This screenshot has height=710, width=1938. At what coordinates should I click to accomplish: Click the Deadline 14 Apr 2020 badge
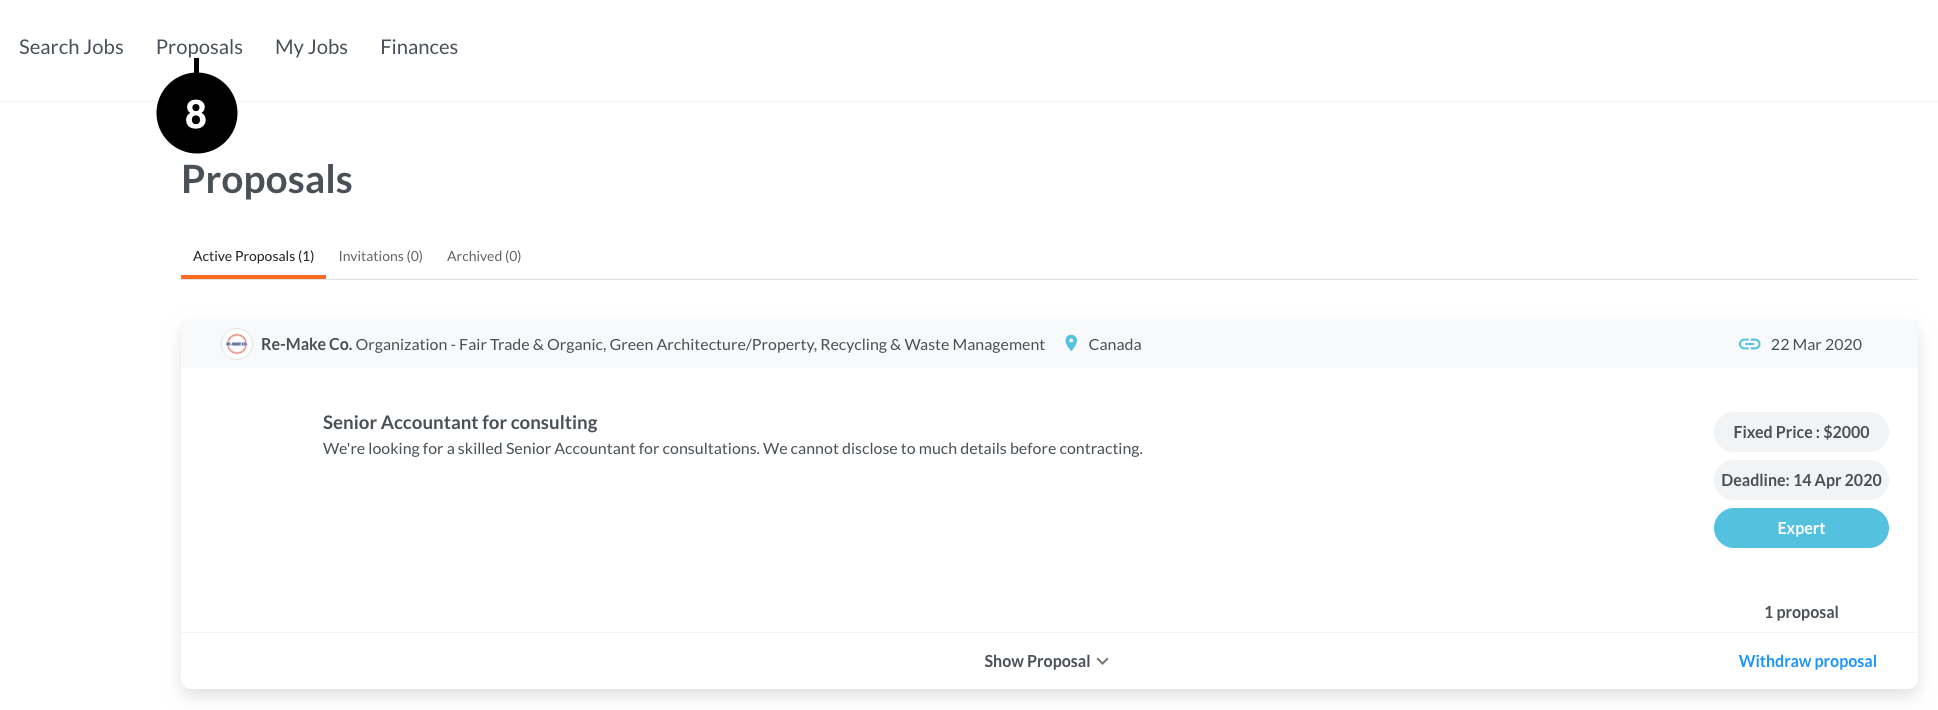pos(1801,480)
